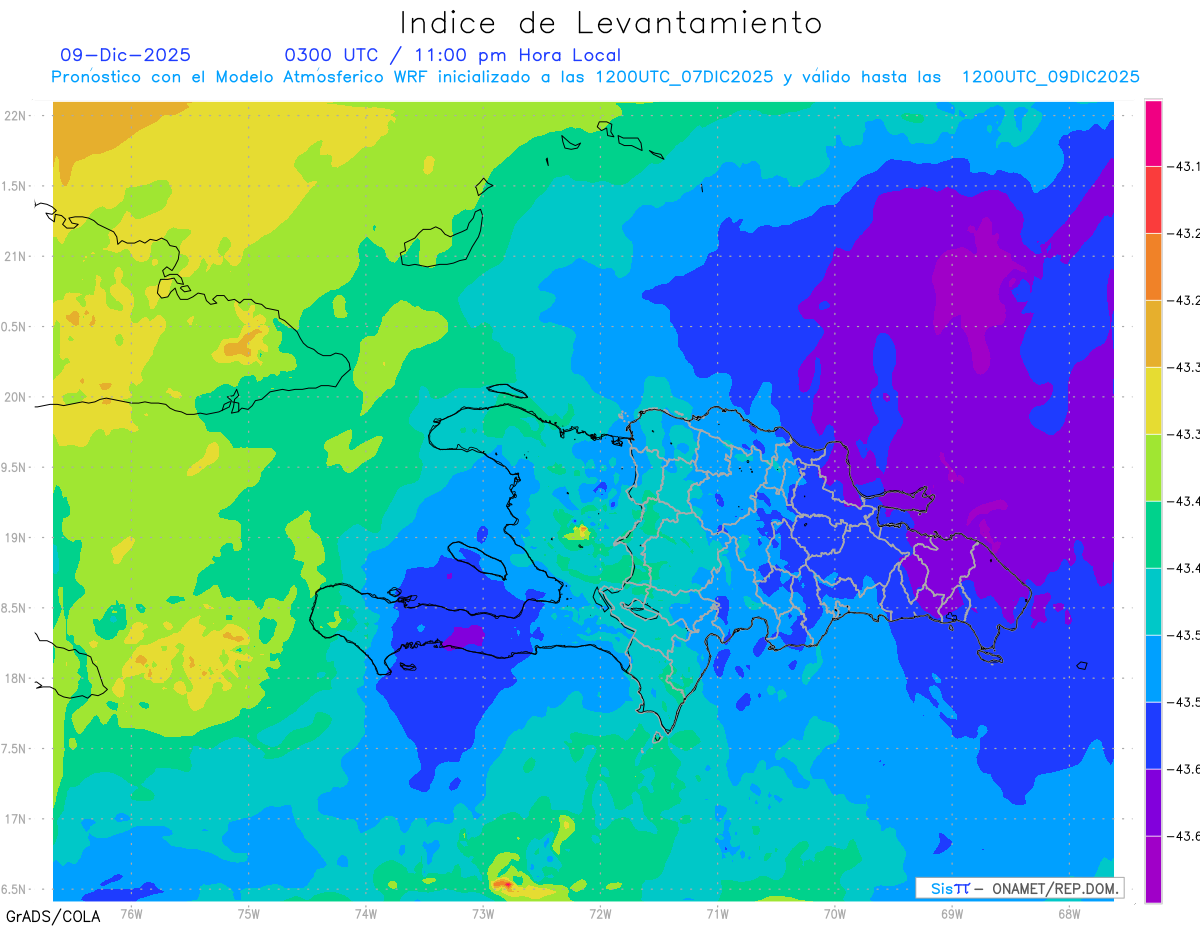
Task: Click the 70W longitude label
Action: coord(834,913)
